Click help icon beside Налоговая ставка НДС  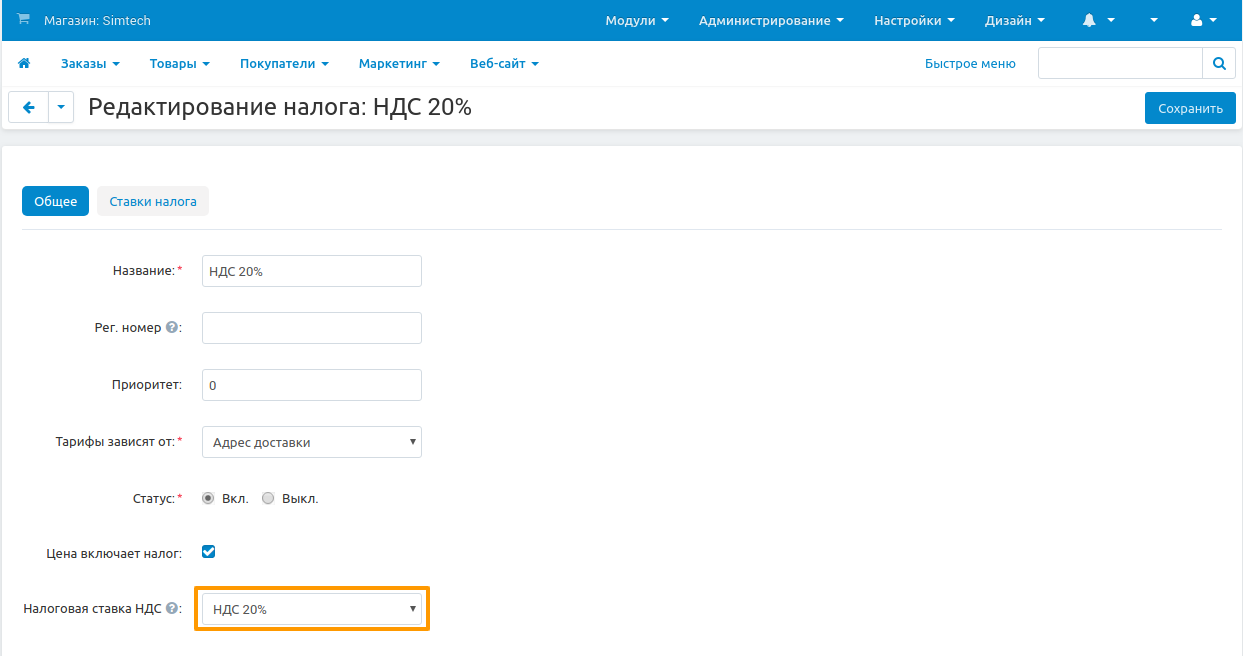pos(172,608)
